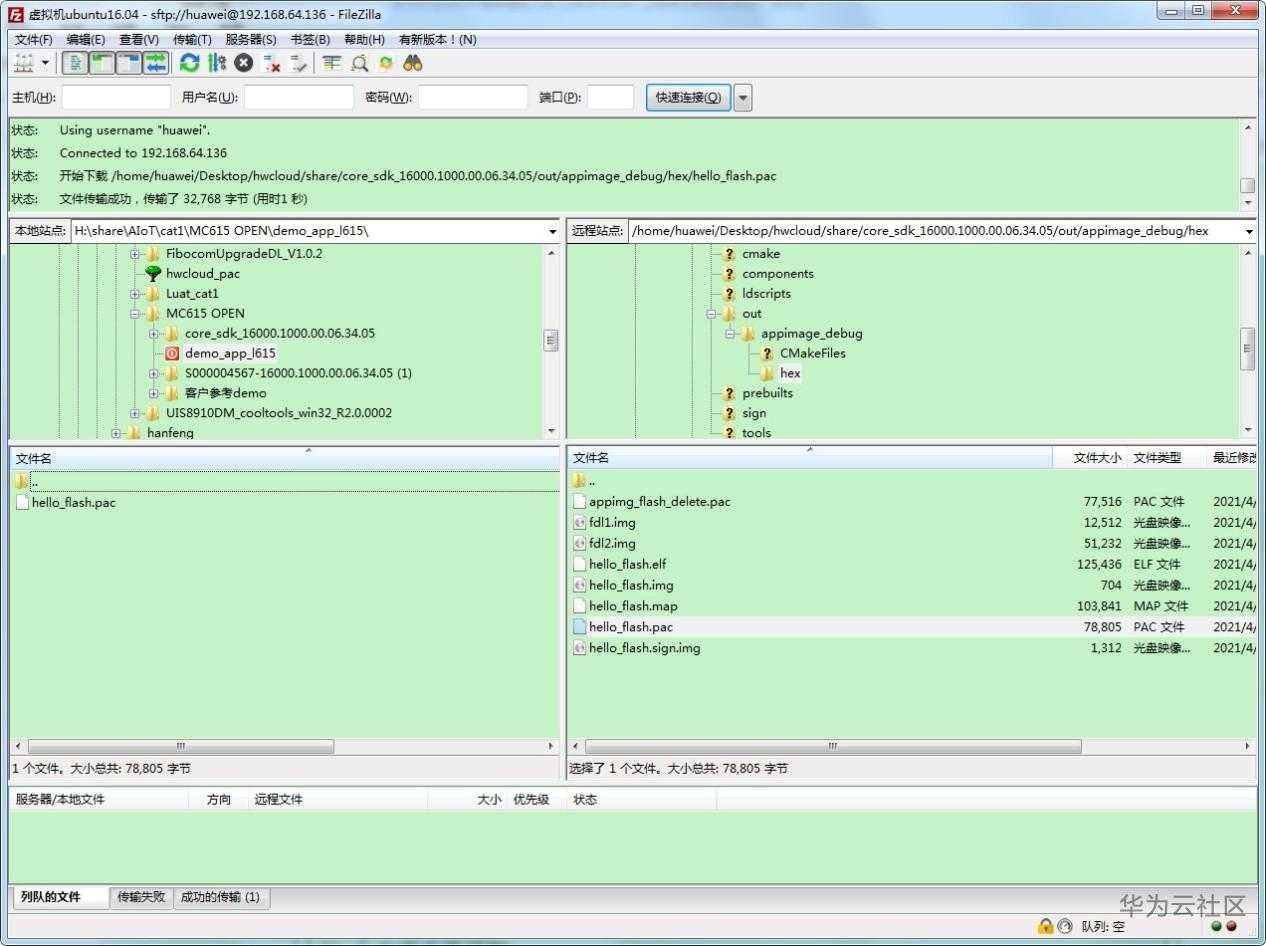This screenshot has width=1266, height=946.
Task: Open quick connect history dropdown
Action: (x=743, y=97)
